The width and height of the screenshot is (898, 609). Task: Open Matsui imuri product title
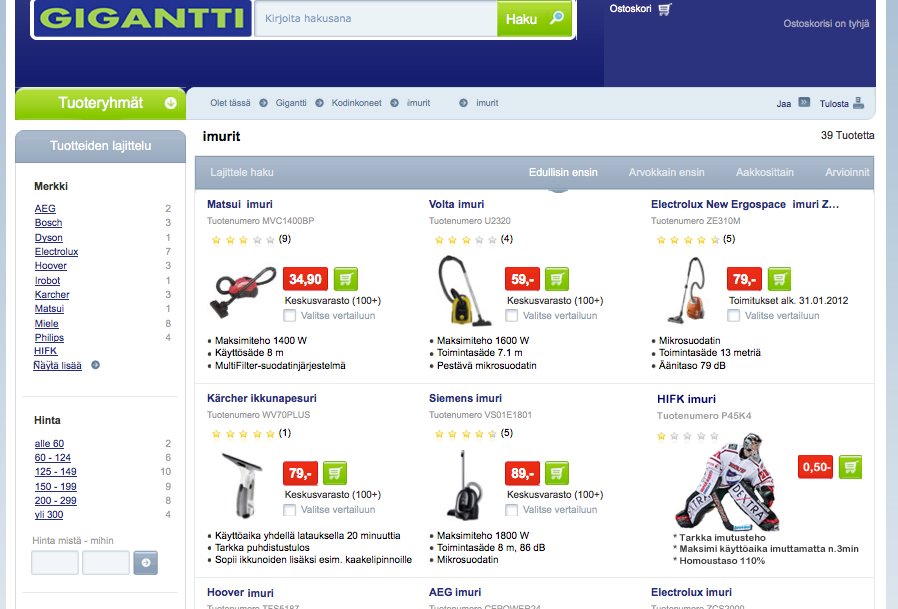pos(240,205)
